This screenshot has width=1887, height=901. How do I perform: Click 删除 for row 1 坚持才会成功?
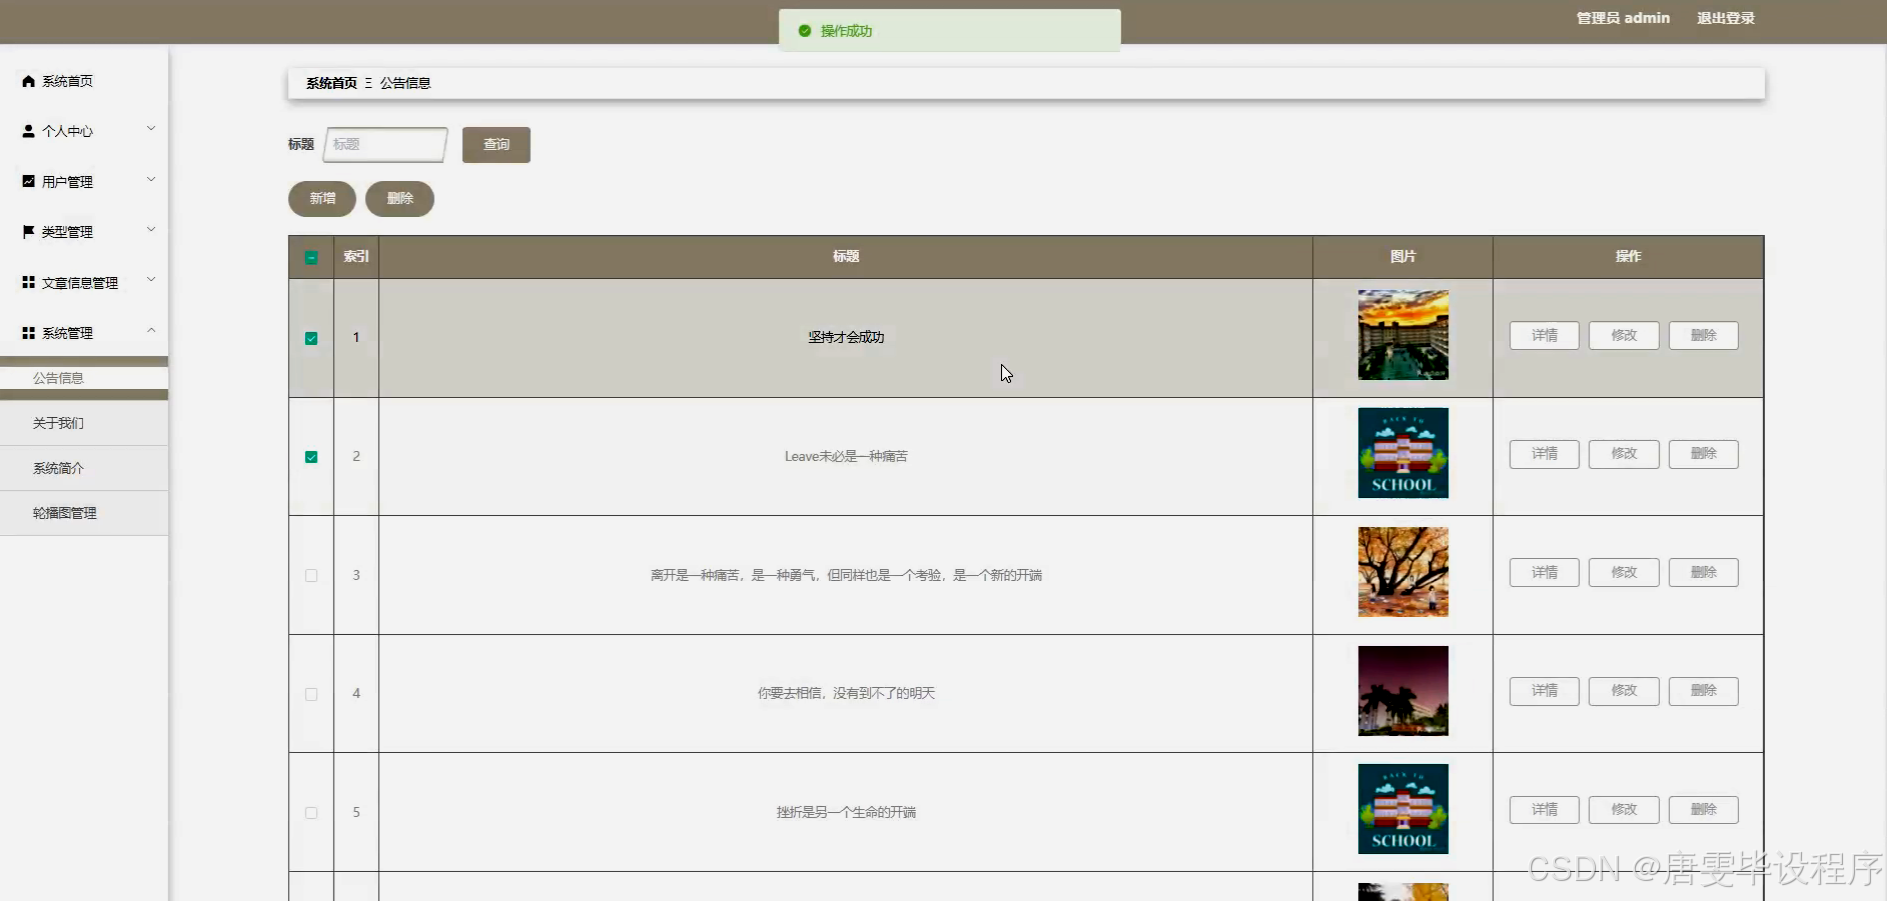1703,336
